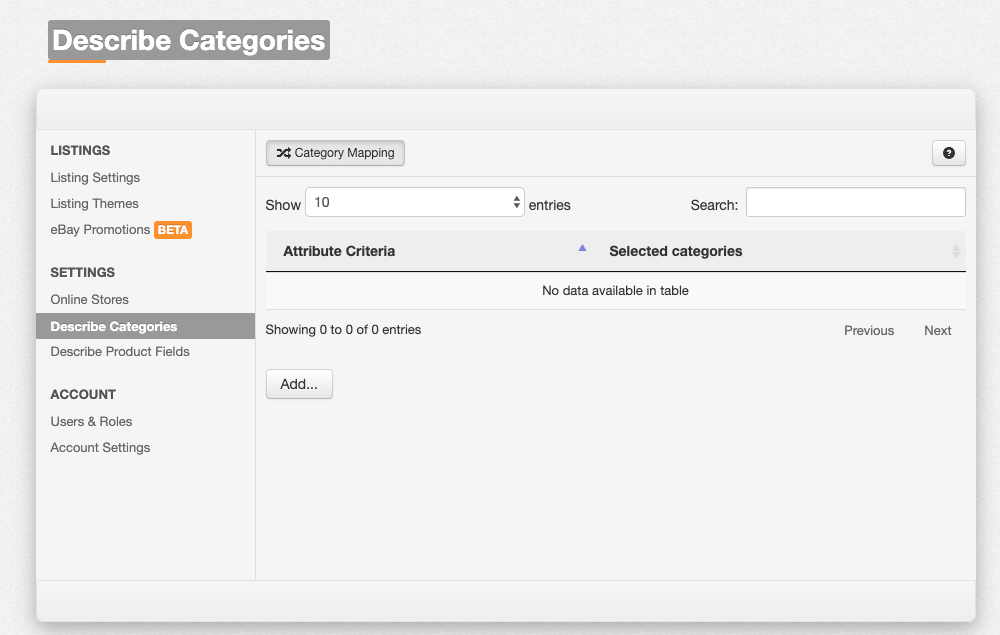Navigate to Listing Themes

pos(94,204)
